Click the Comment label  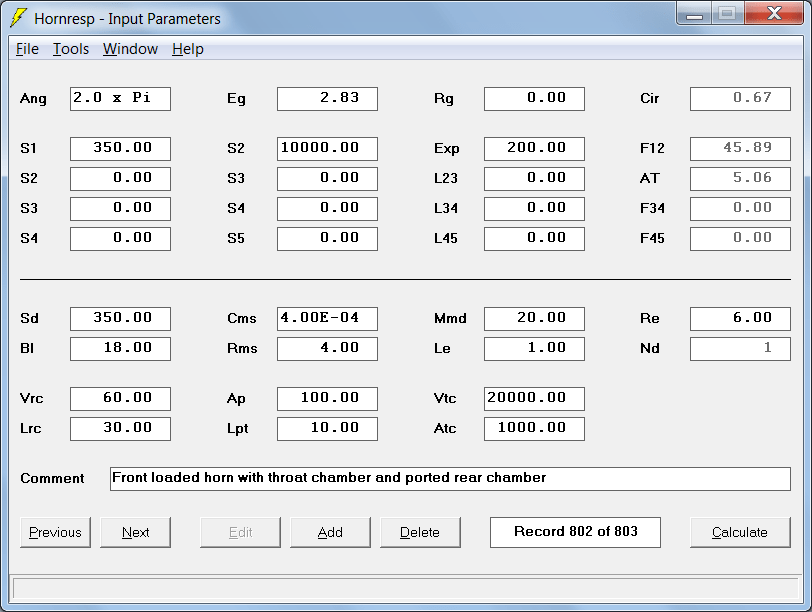point(52,478)
